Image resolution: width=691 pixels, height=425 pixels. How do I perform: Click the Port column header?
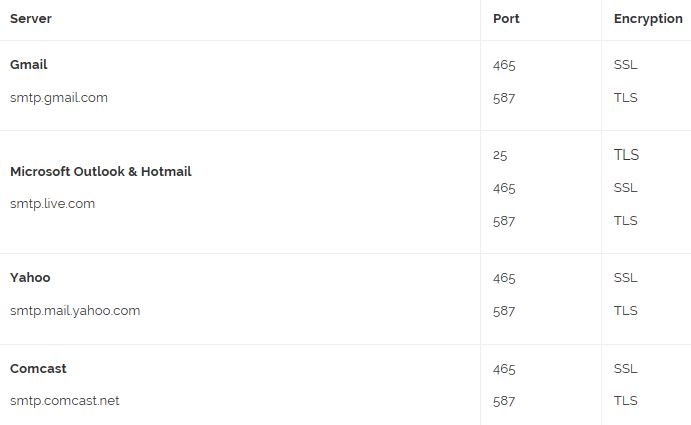(x=506, y=19)
